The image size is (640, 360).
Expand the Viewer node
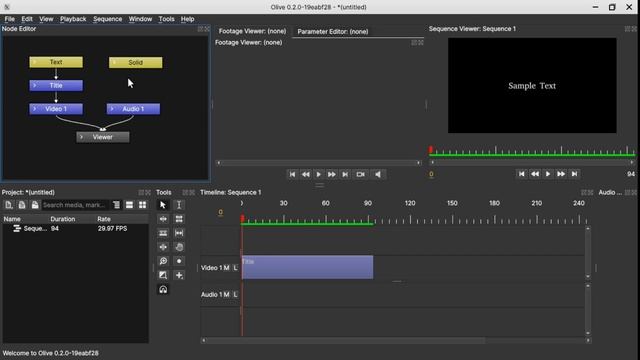tap(81, 137)
